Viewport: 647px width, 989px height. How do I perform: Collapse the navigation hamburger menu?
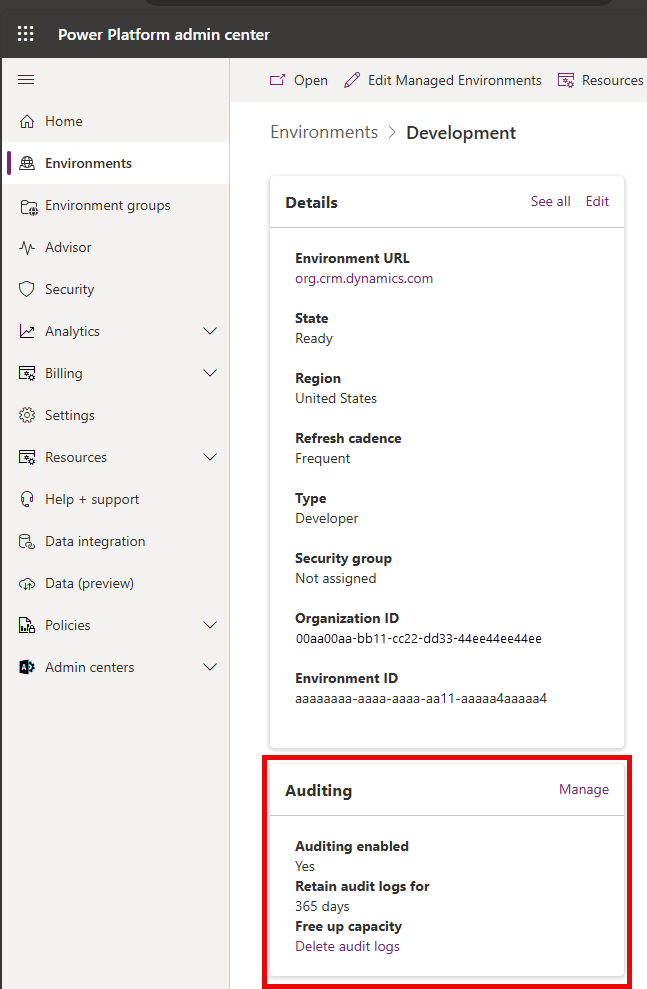pyautogui.click(x=26, y=79)
